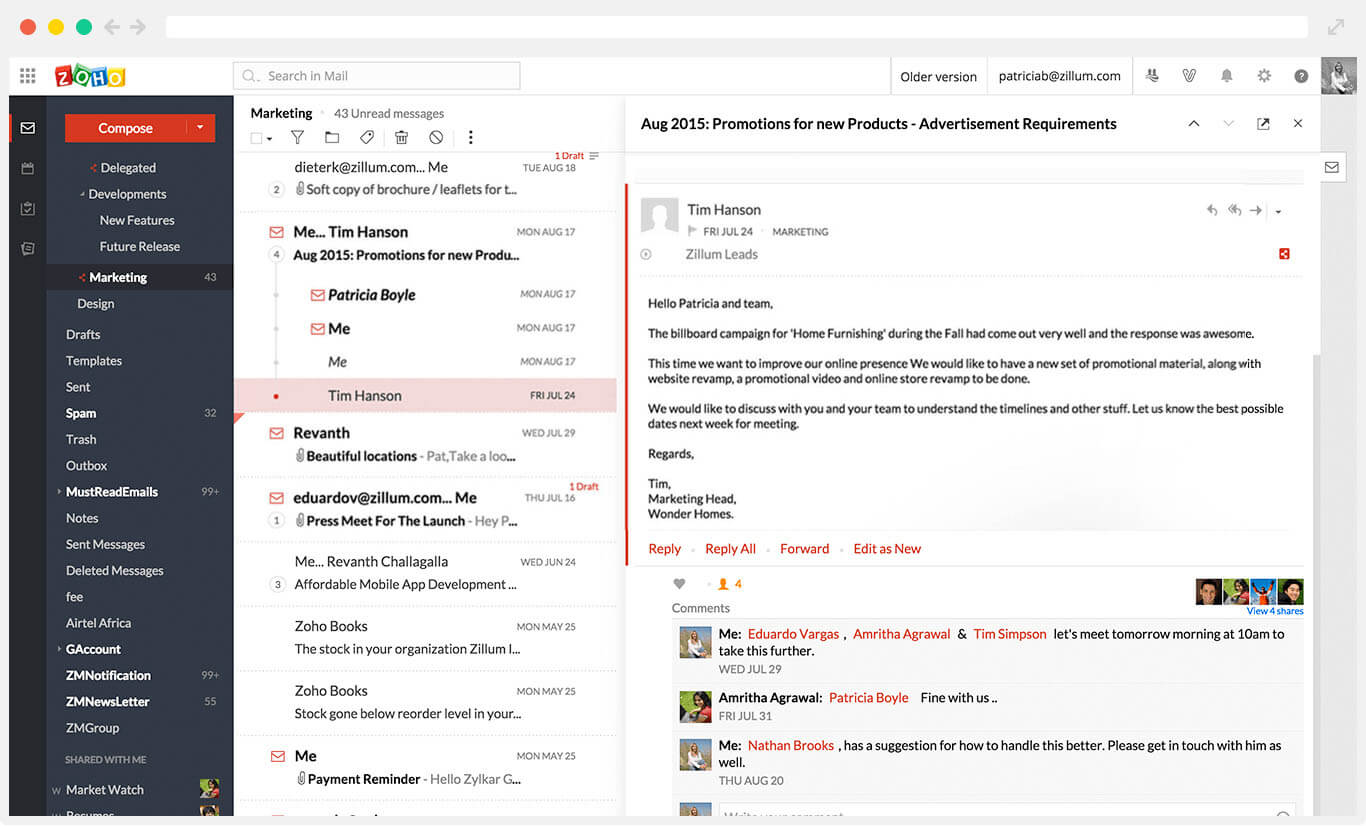Open the more actions three-dot menu
Screen dimensions: 1366x826
coord(470,137)
